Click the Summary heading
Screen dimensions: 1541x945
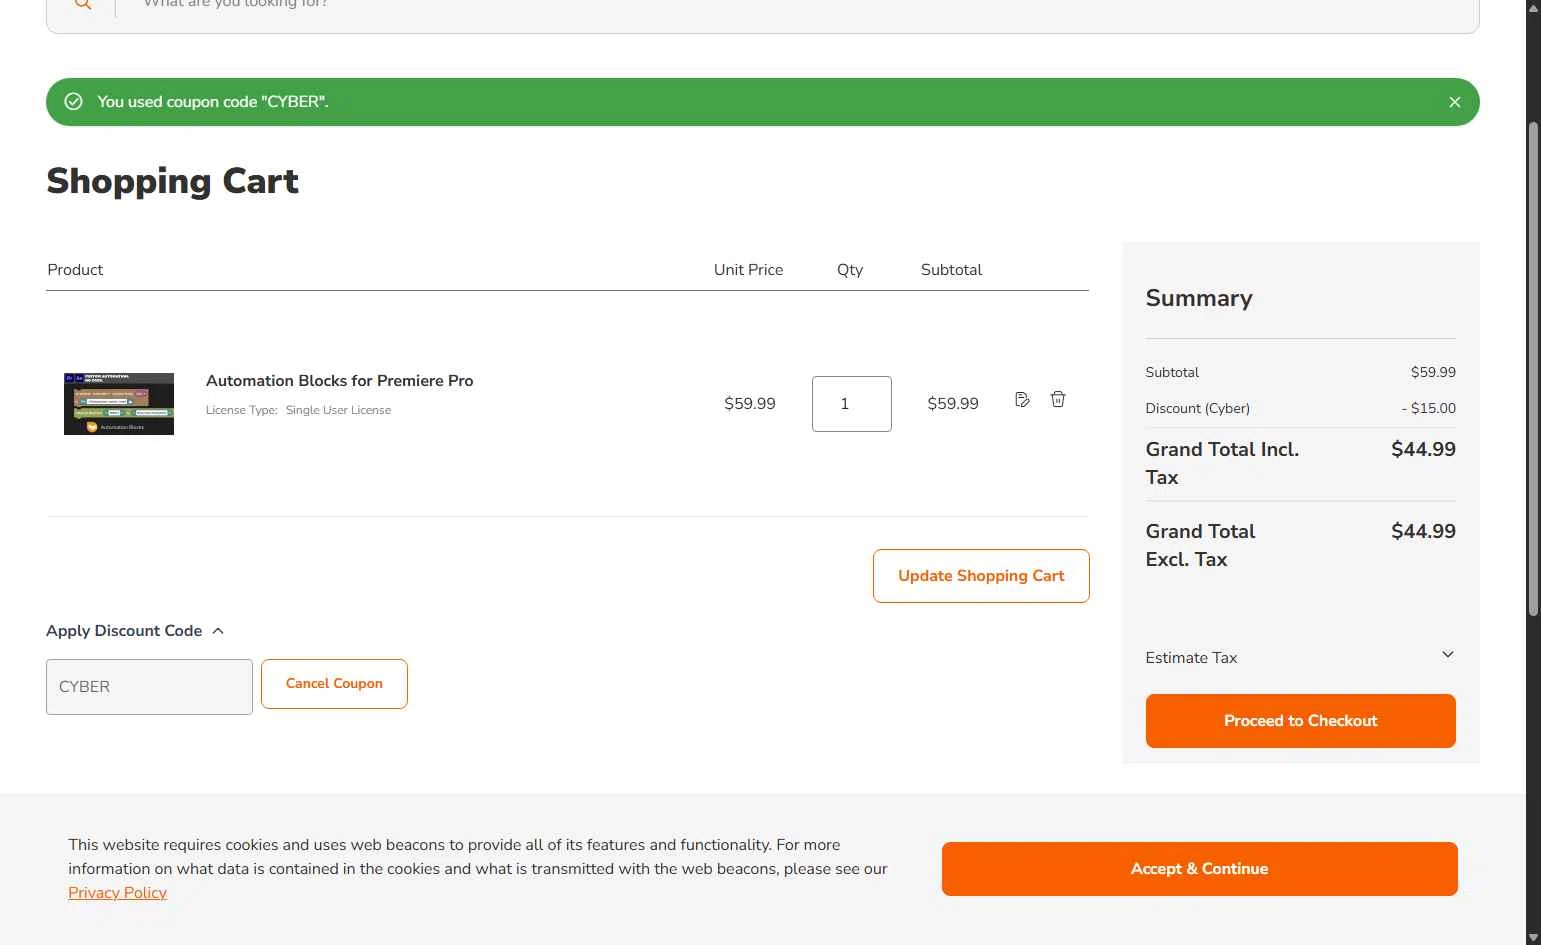pos(1199,298)
